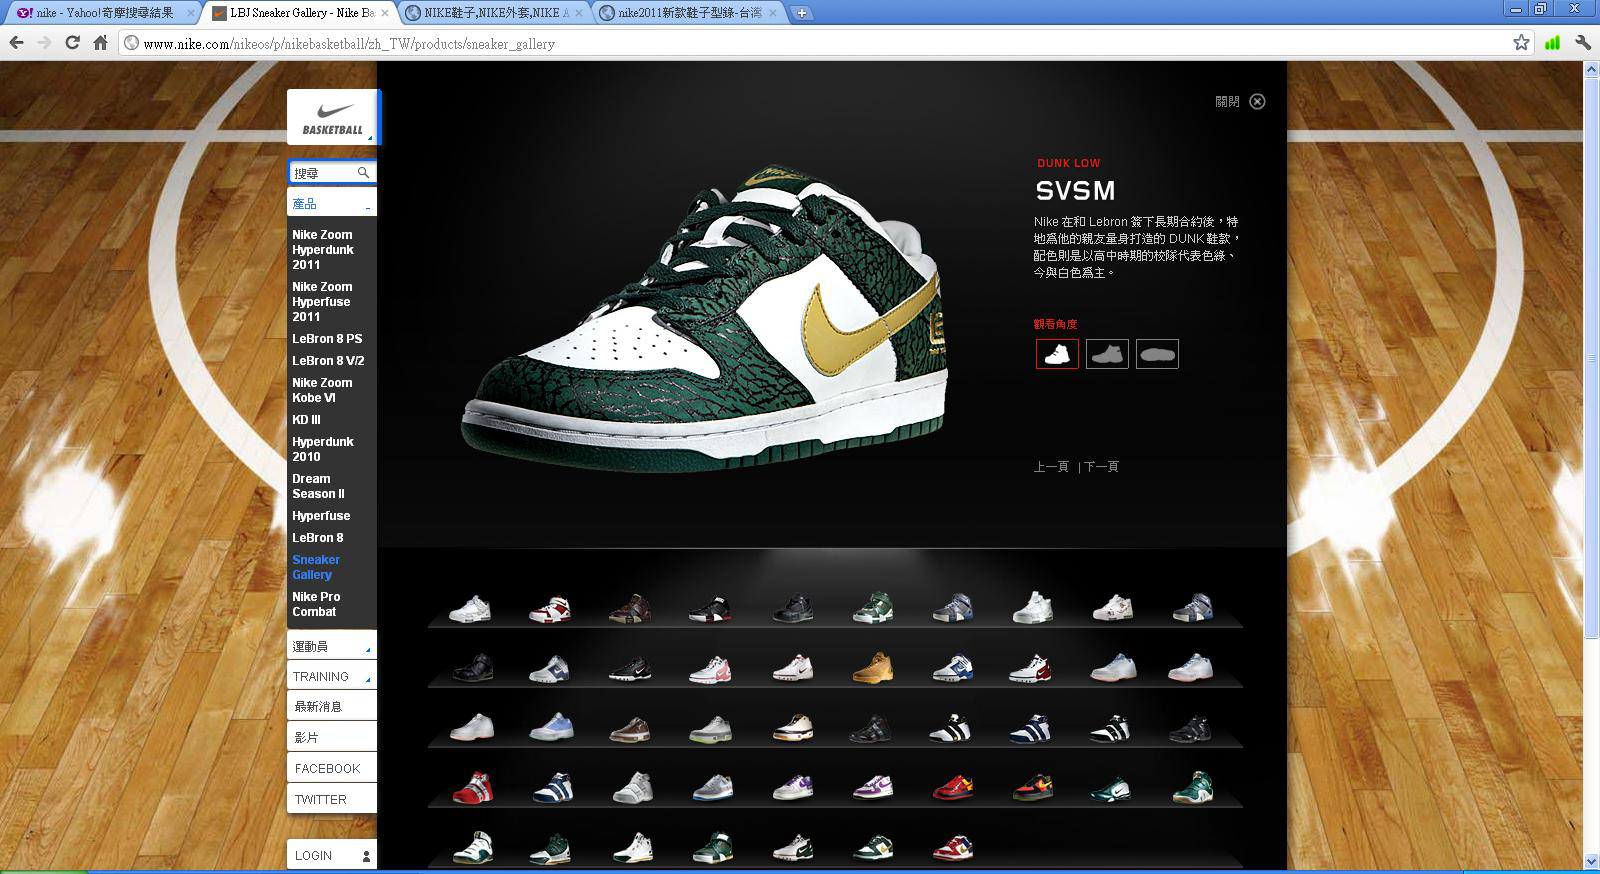Select the last shoe on the top shelf
Screen dimensions: 1600x874
[1192, 607]
